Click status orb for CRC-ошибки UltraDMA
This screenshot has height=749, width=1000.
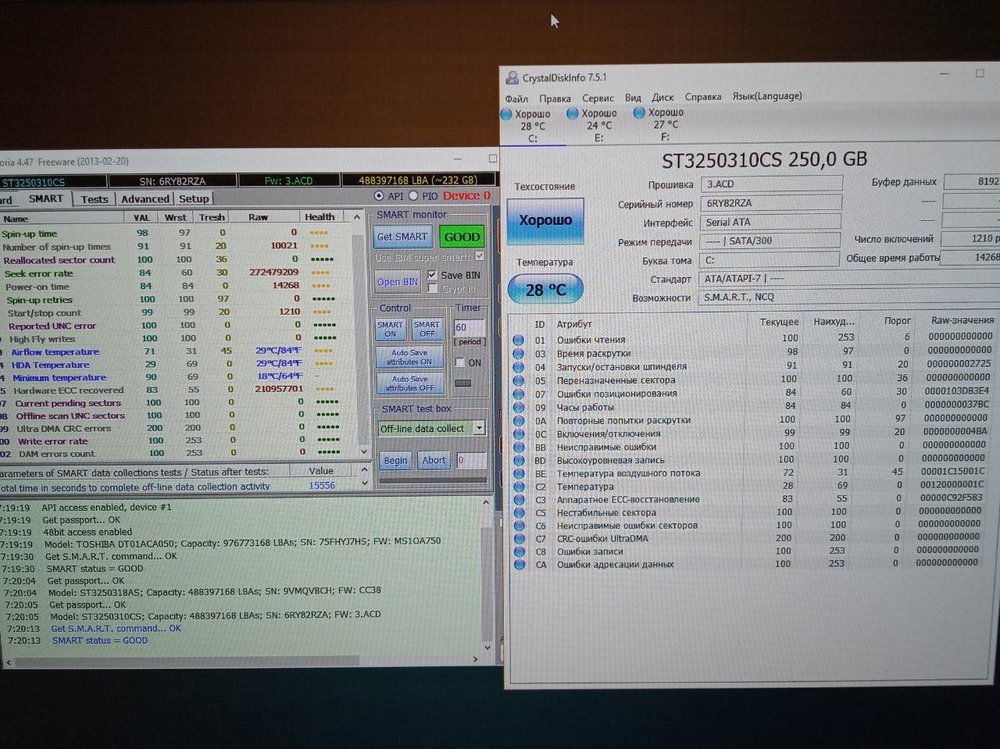[518, 539]
